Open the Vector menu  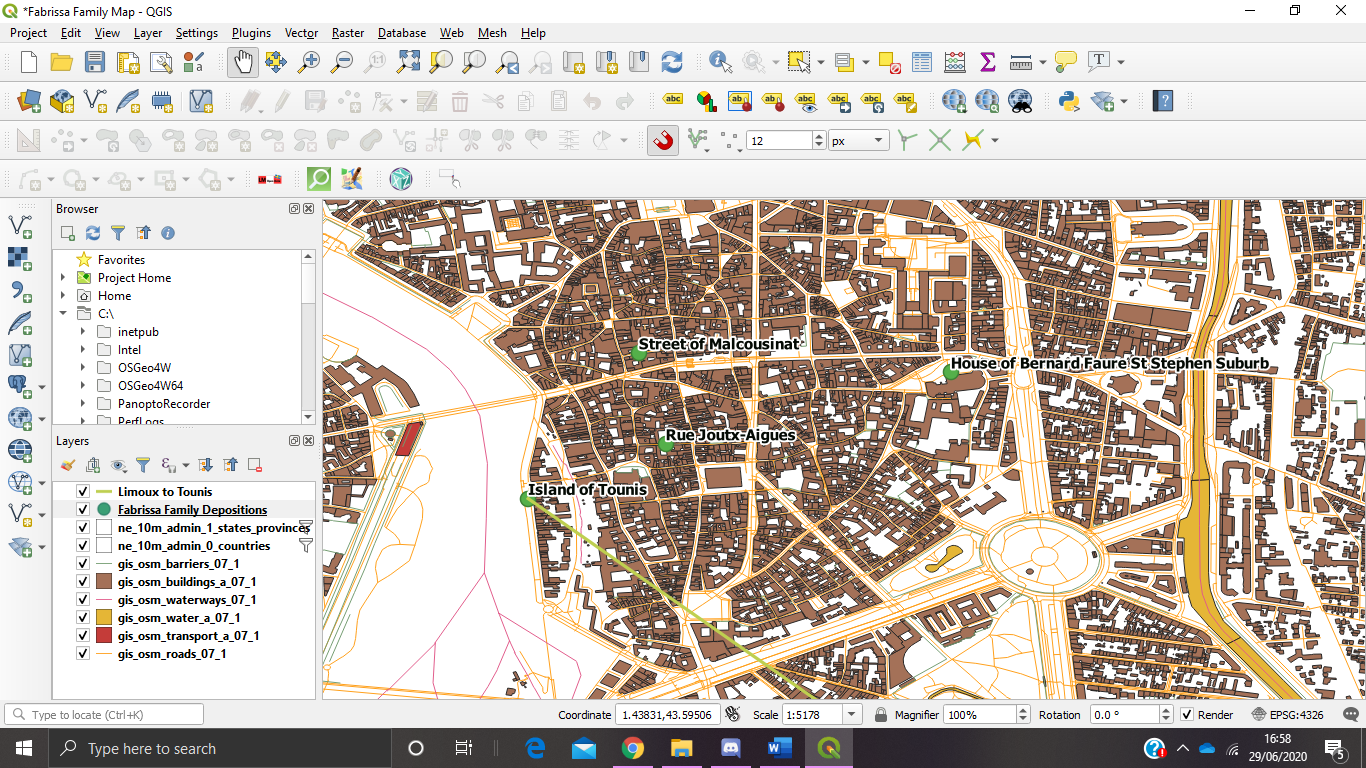tap(301, 33)
